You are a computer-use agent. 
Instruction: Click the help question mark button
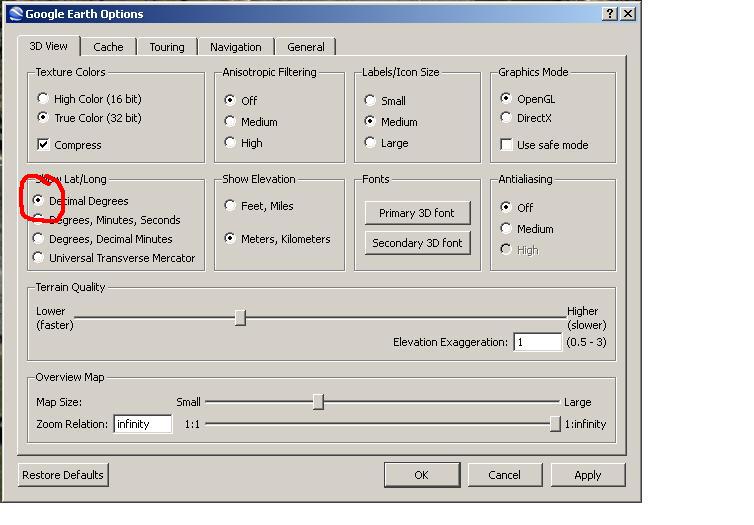(610, 14)
